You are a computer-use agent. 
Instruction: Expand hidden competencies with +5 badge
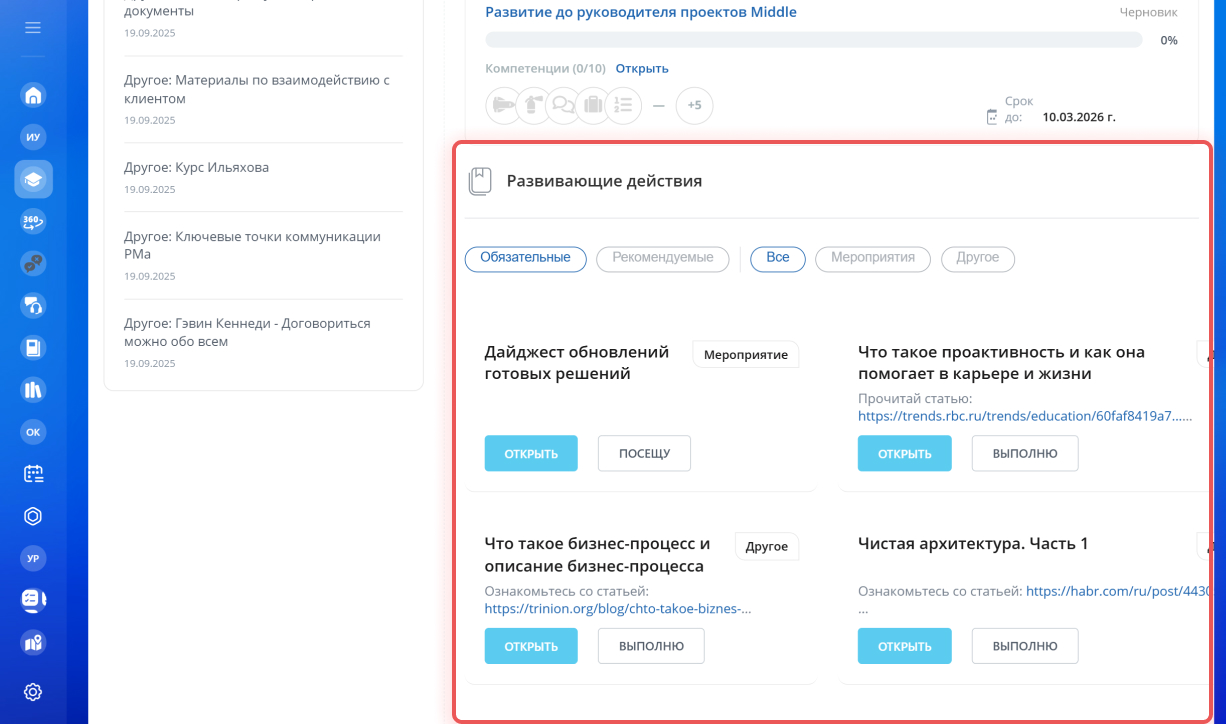coord(694,105)
